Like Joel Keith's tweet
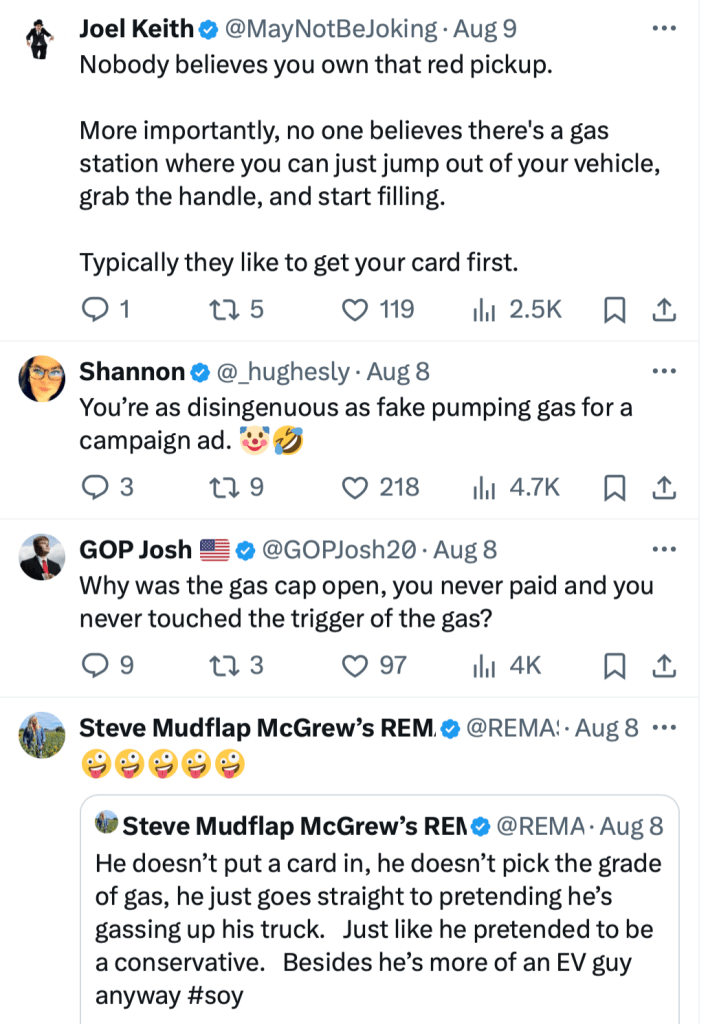 pyautogui.click(x=356, y=310)
